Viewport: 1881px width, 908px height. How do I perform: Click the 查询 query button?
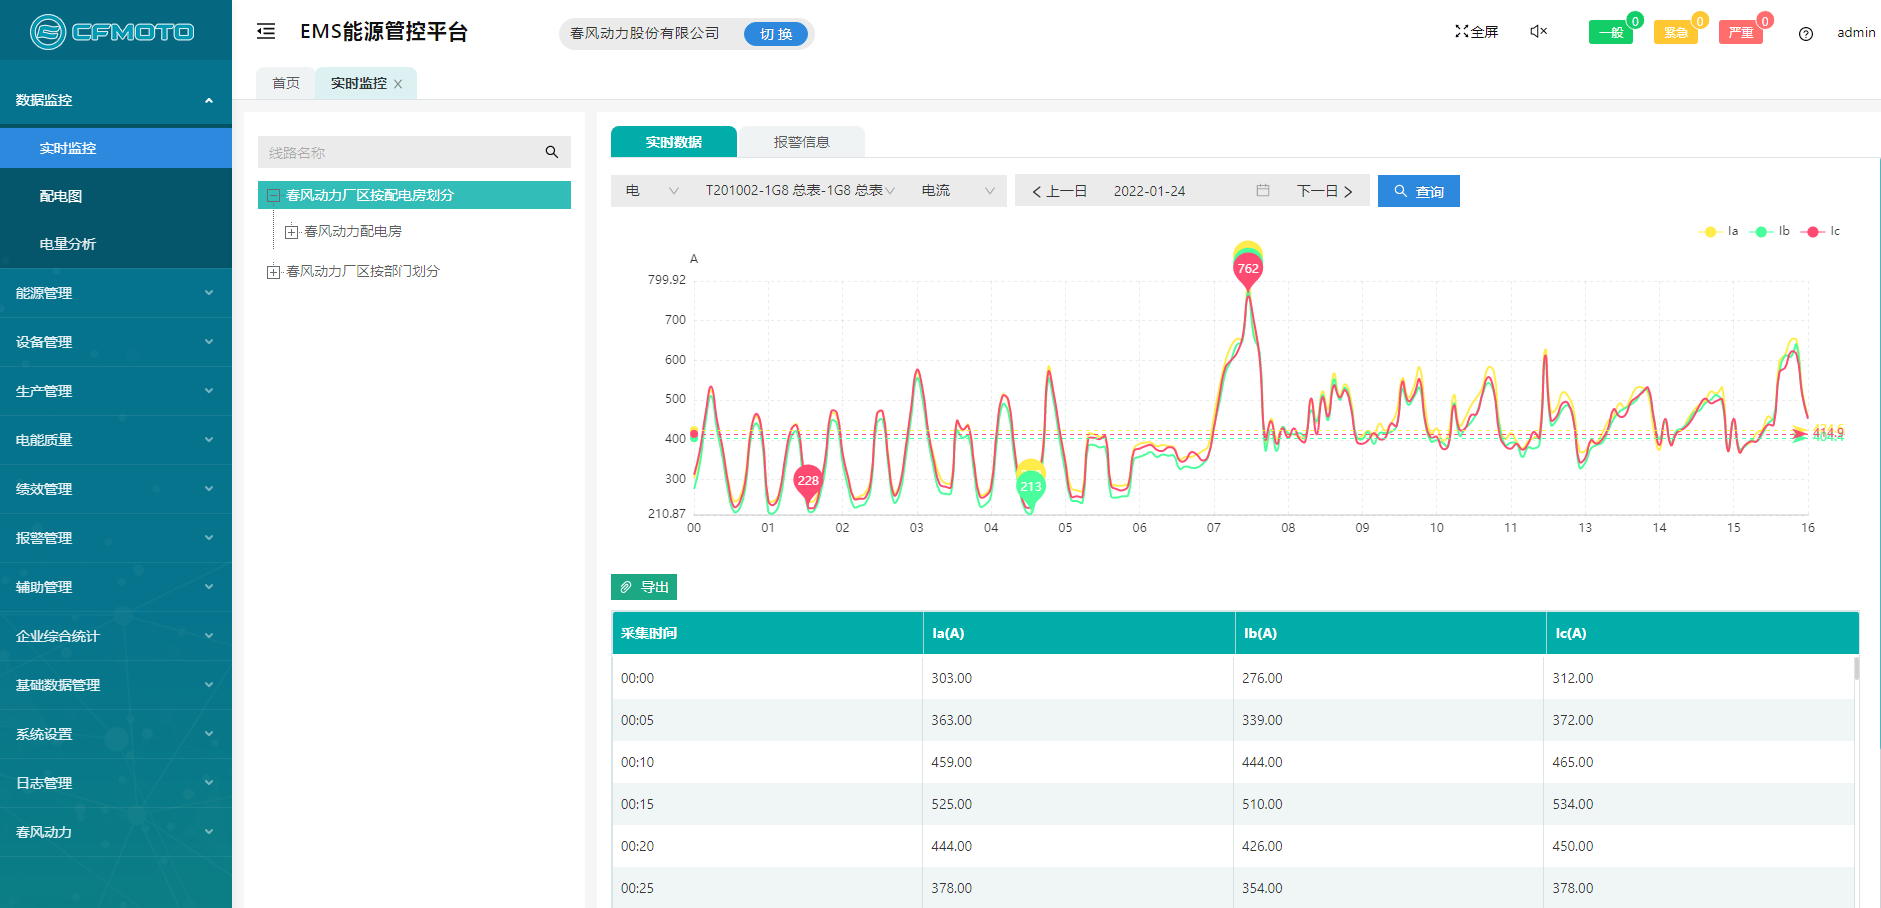coord(1418,191)
